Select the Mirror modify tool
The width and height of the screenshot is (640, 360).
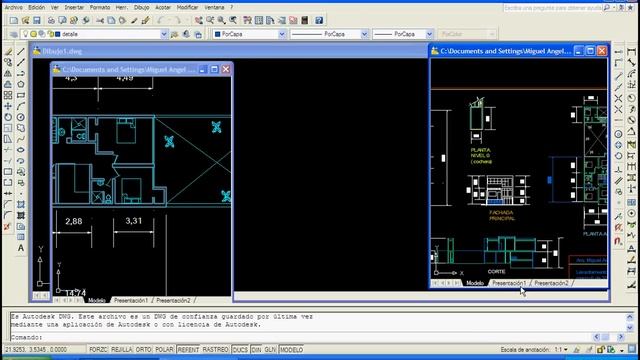(x=8, y=73)
